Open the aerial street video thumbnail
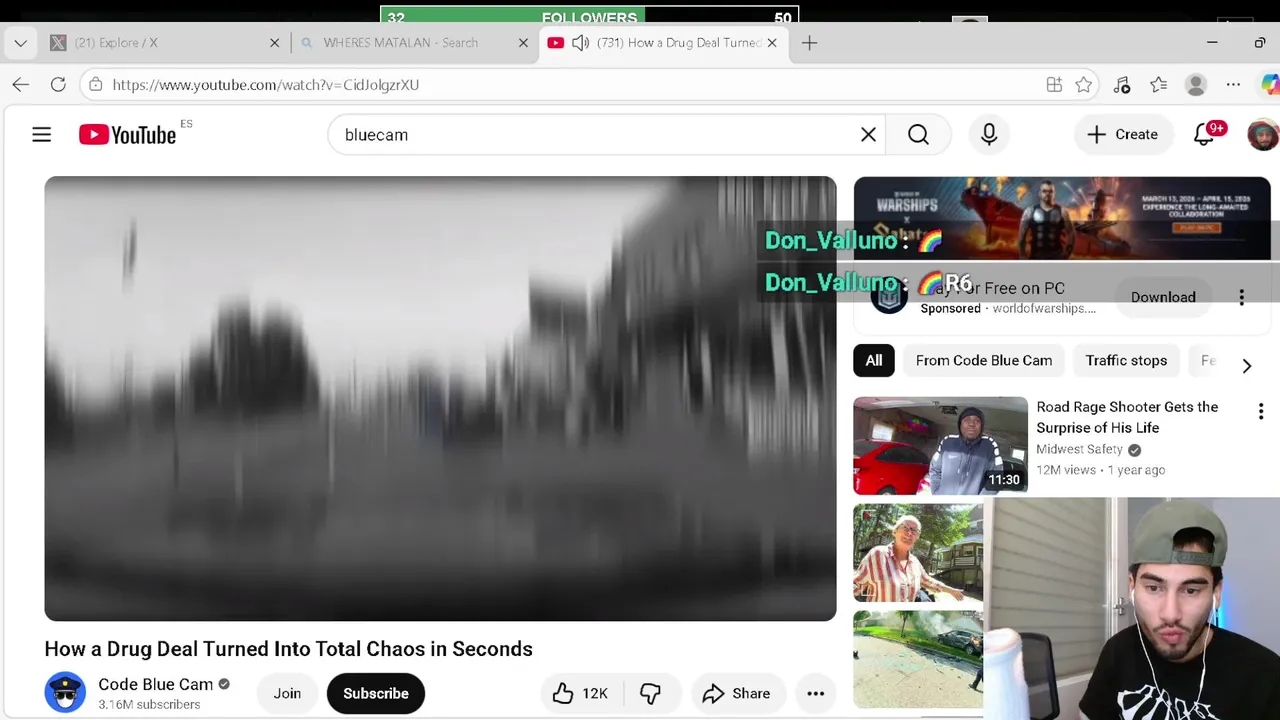Image resolution: width=1280 pixels, height=720 pixels. coord(918,659)
